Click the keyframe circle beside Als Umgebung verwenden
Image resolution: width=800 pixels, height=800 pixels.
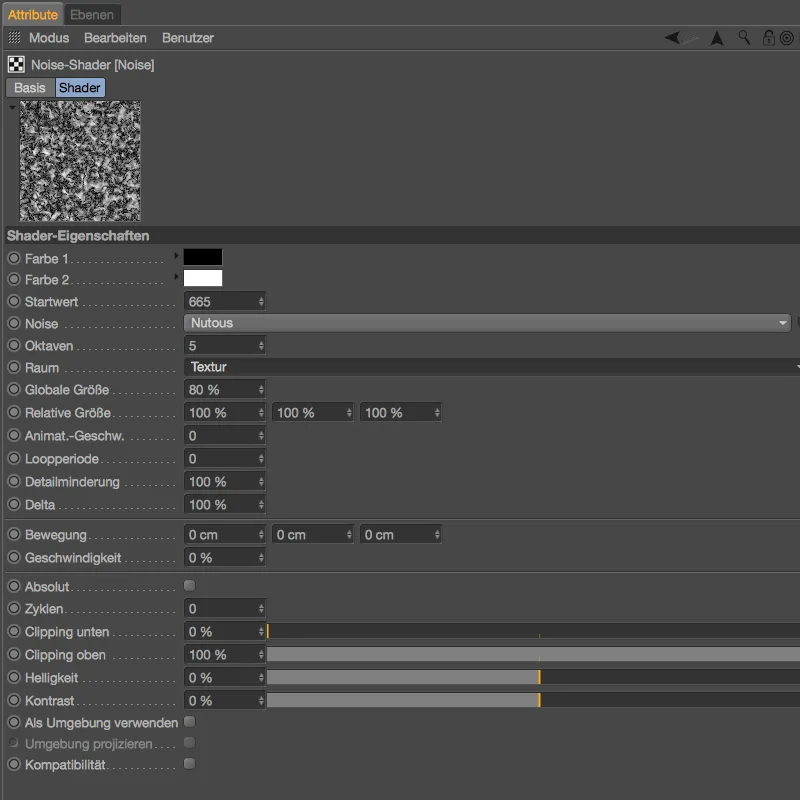pos(14,722)
